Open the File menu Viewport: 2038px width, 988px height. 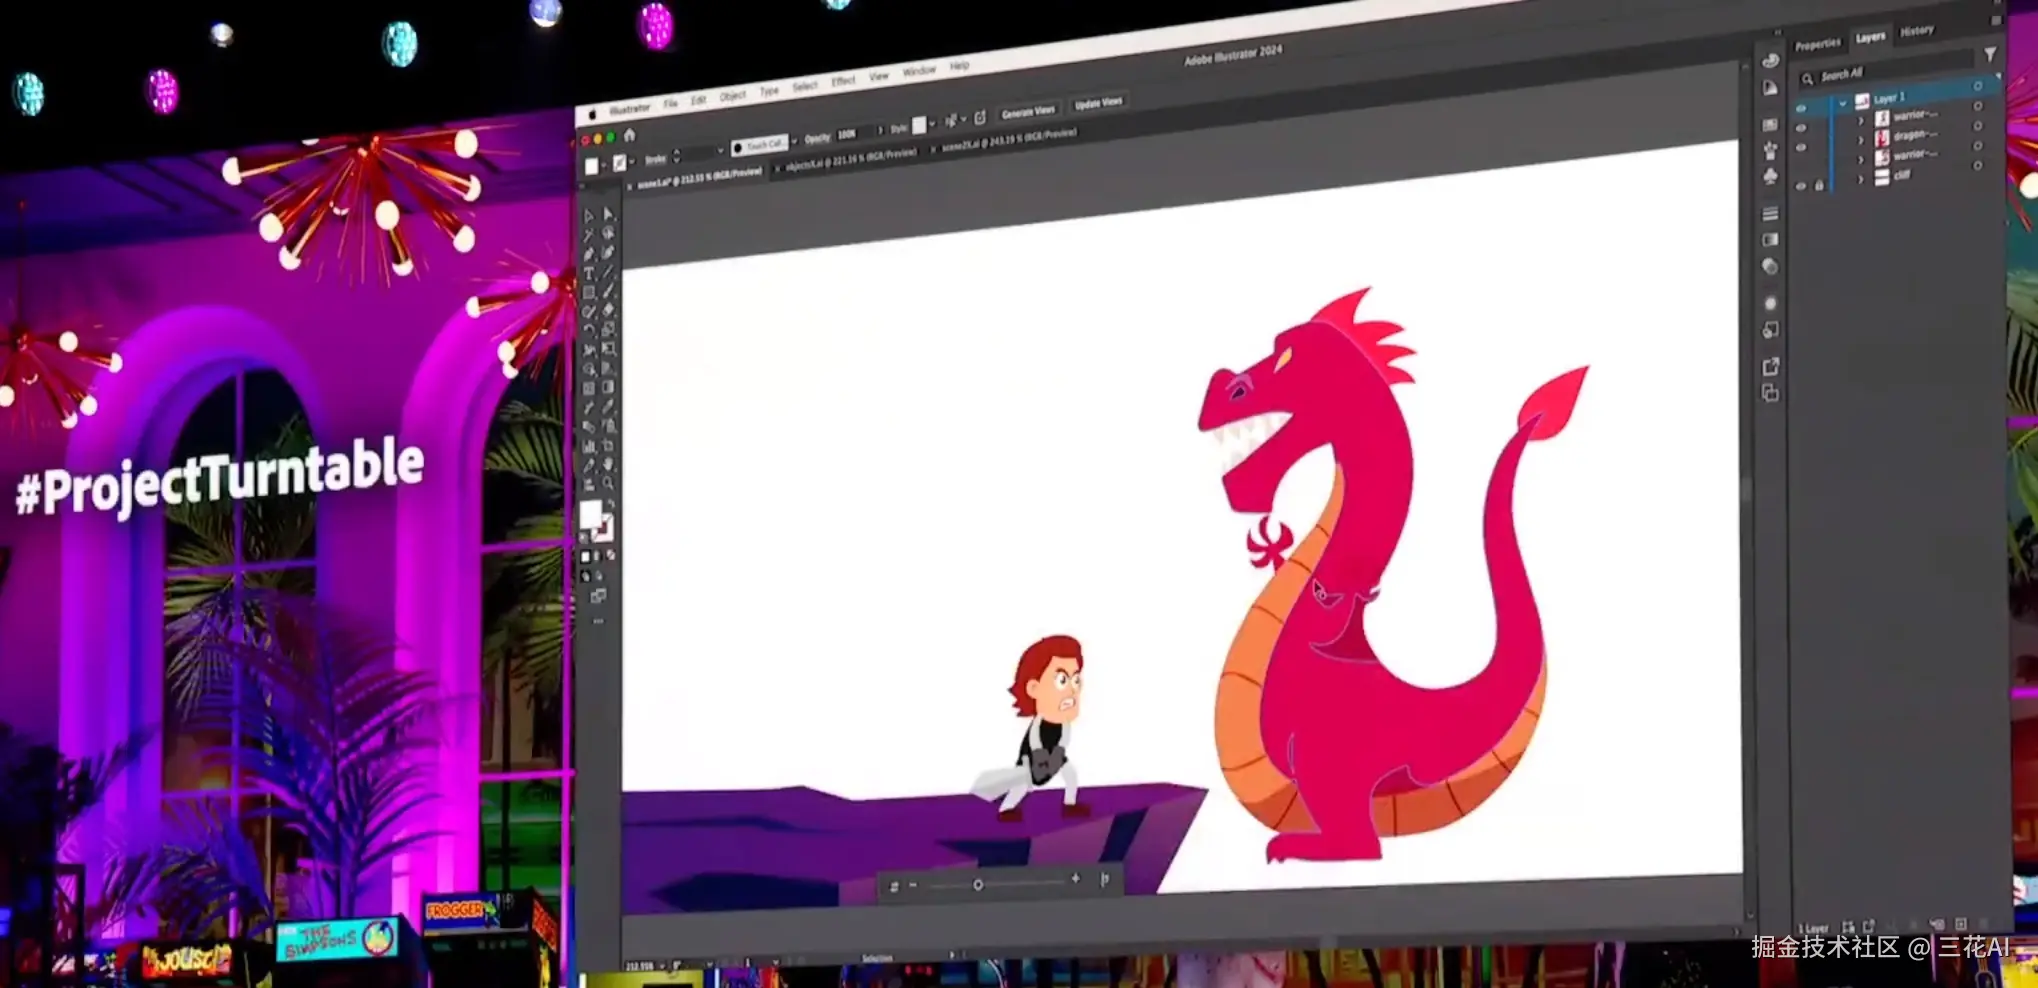[x=670, y=103]
